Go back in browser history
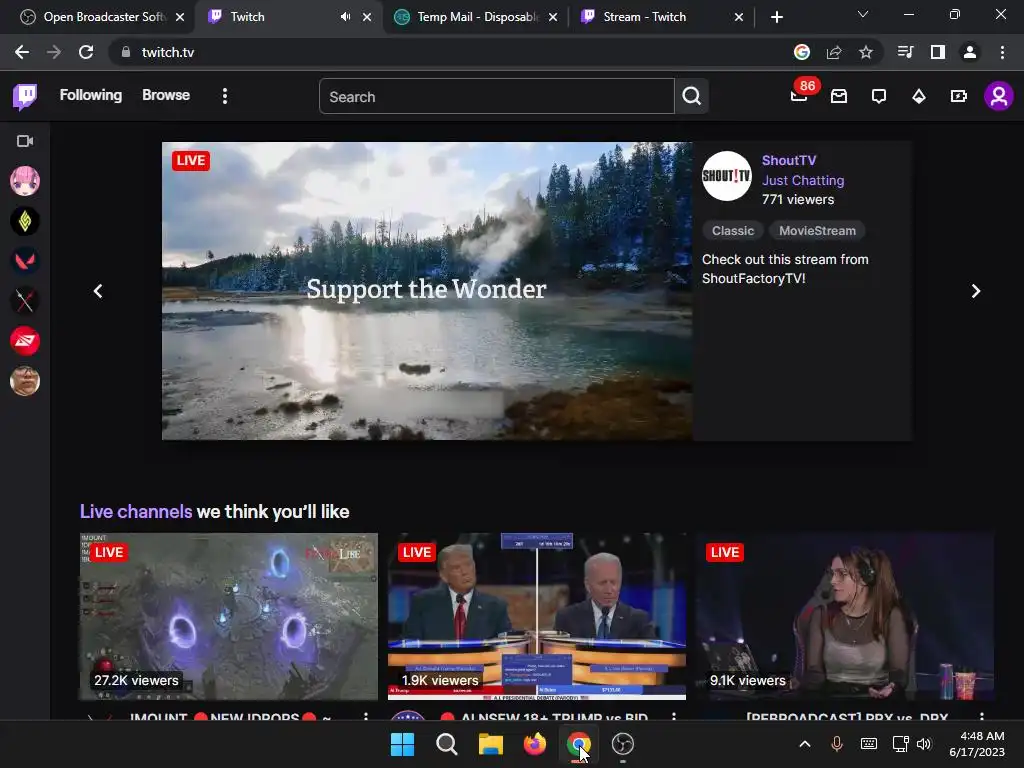This screenshot has height=768, width=1024. coord(22,52)
